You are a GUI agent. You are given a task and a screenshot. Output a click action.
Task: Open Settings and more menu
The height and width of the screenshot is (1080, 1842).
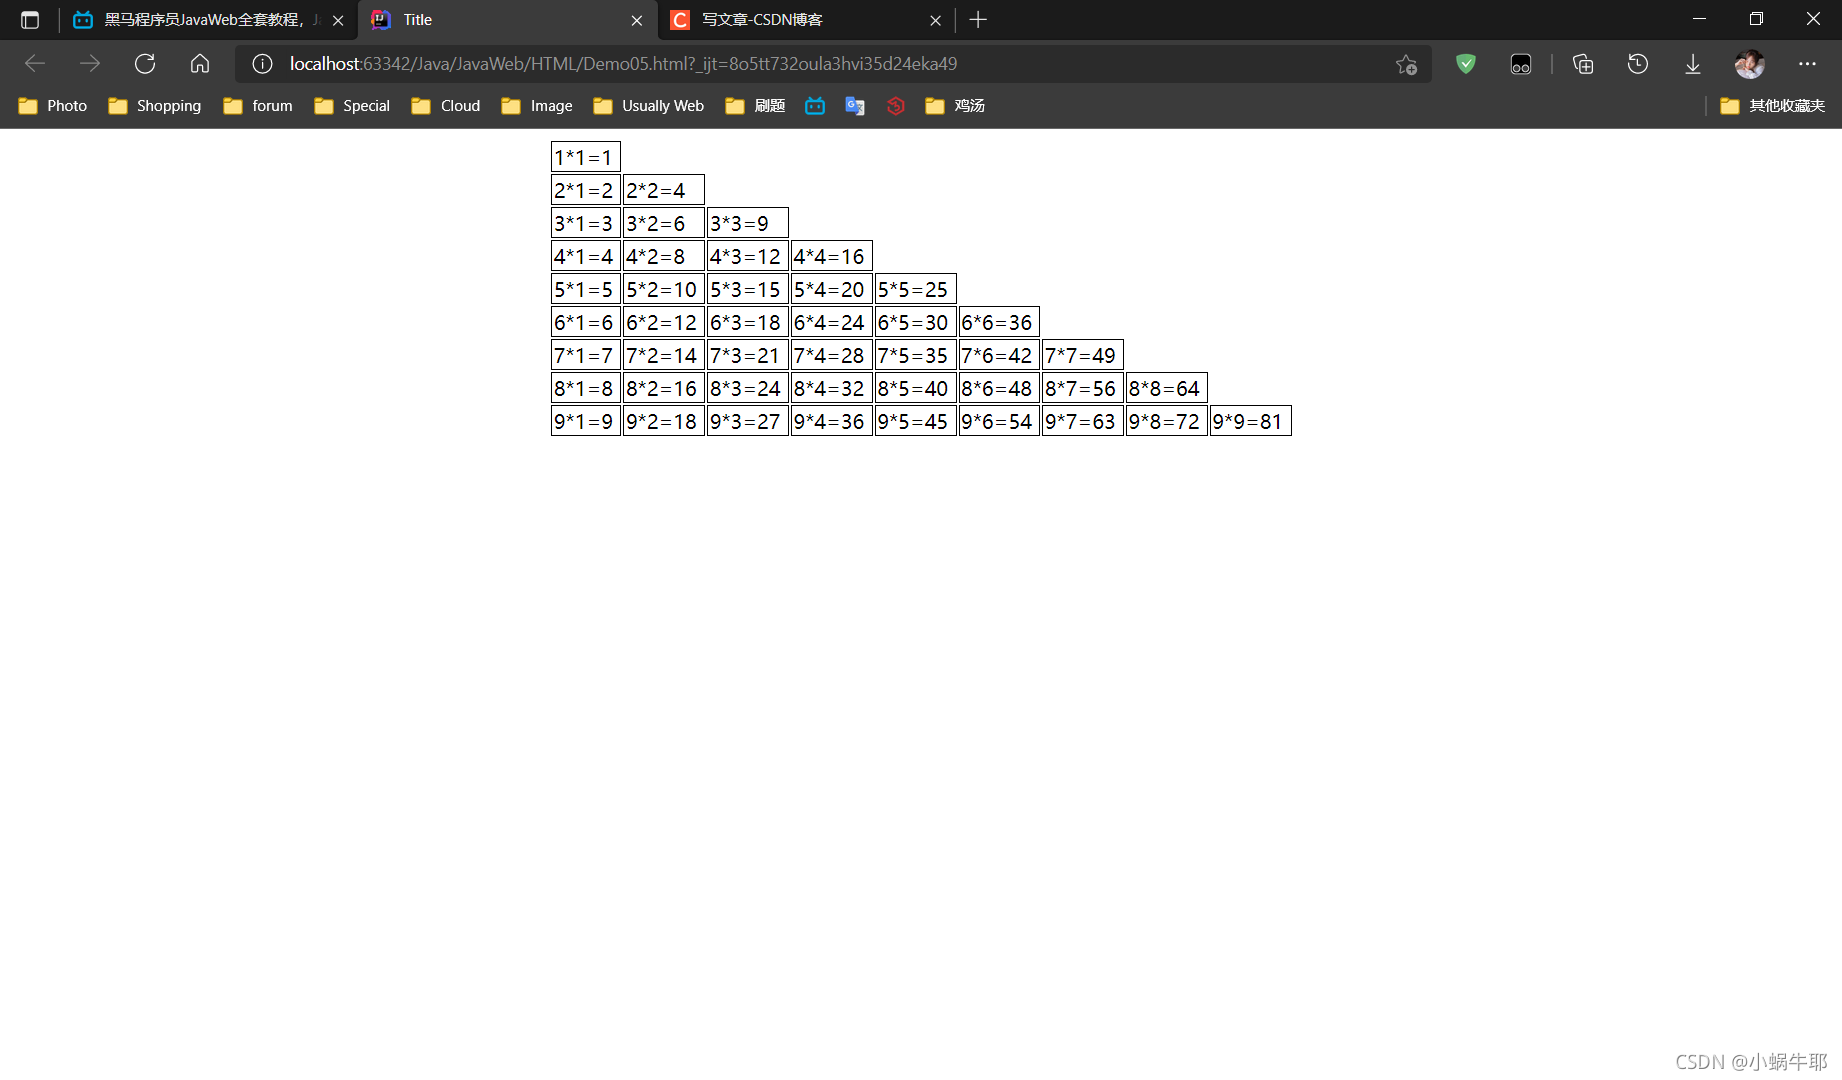click(x=1807, y=64)
